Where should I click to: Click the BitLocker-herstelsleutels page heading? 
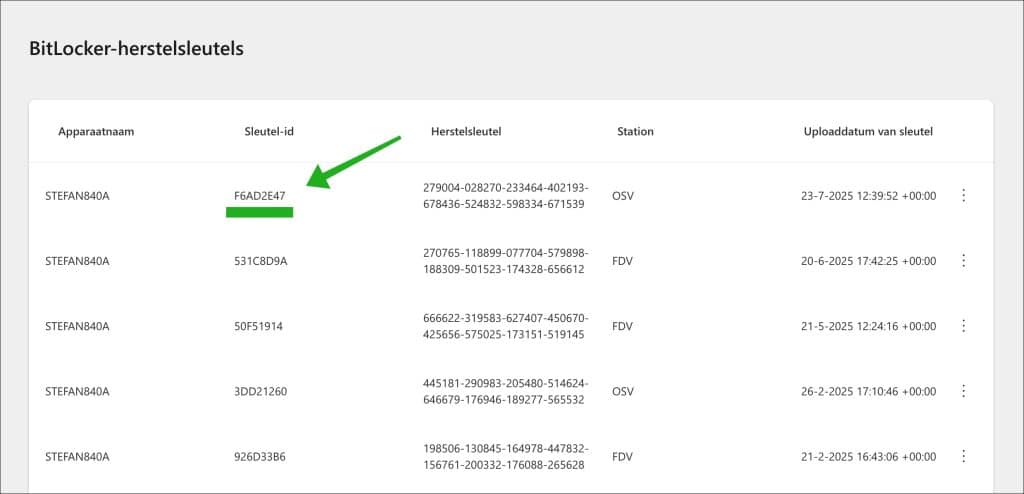pos(136,48)
